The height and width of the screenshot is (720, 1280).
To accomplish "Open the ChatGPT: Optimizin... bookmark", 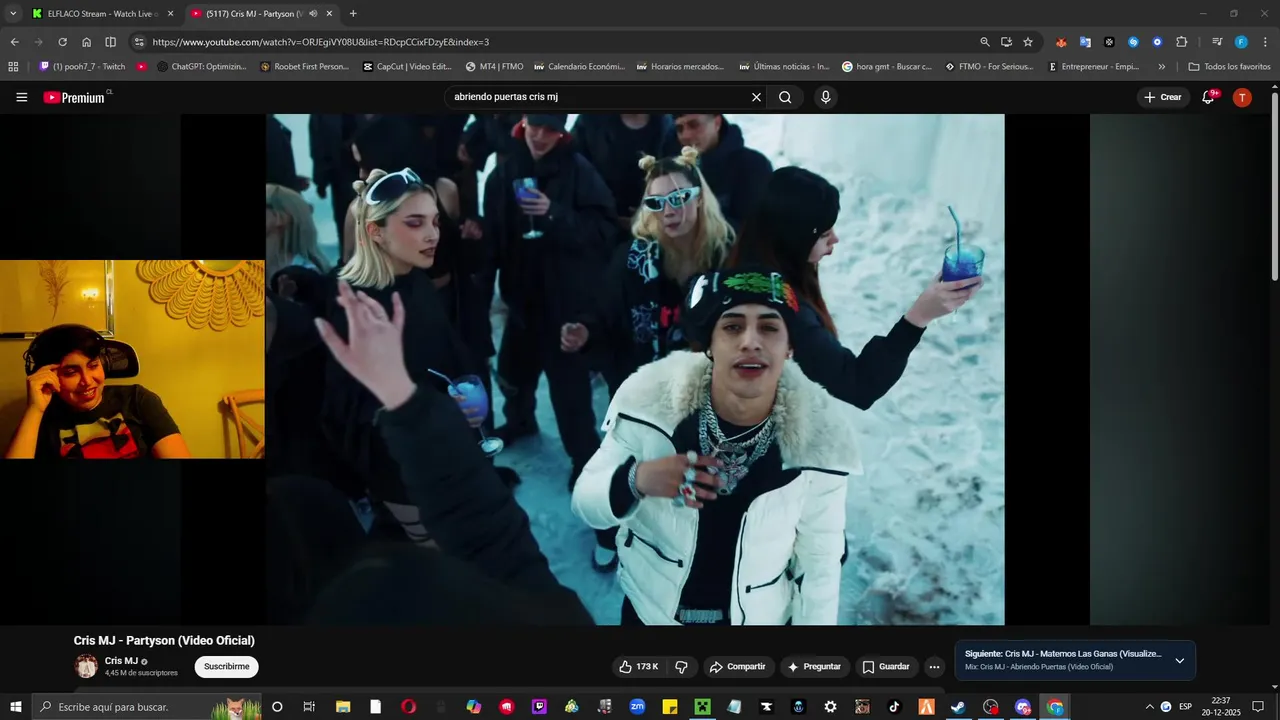I will (202, 67).
